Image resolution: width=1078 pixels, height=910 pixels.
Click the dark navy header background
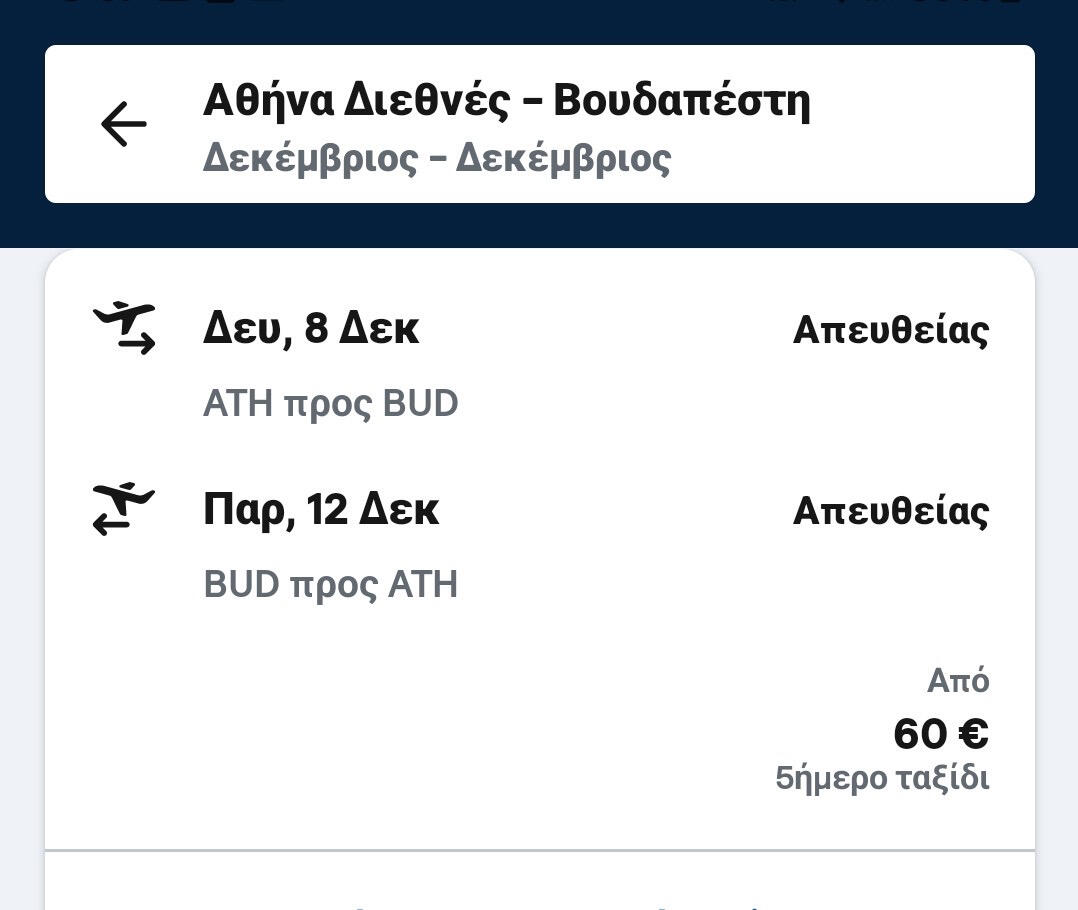coord(540,226)
